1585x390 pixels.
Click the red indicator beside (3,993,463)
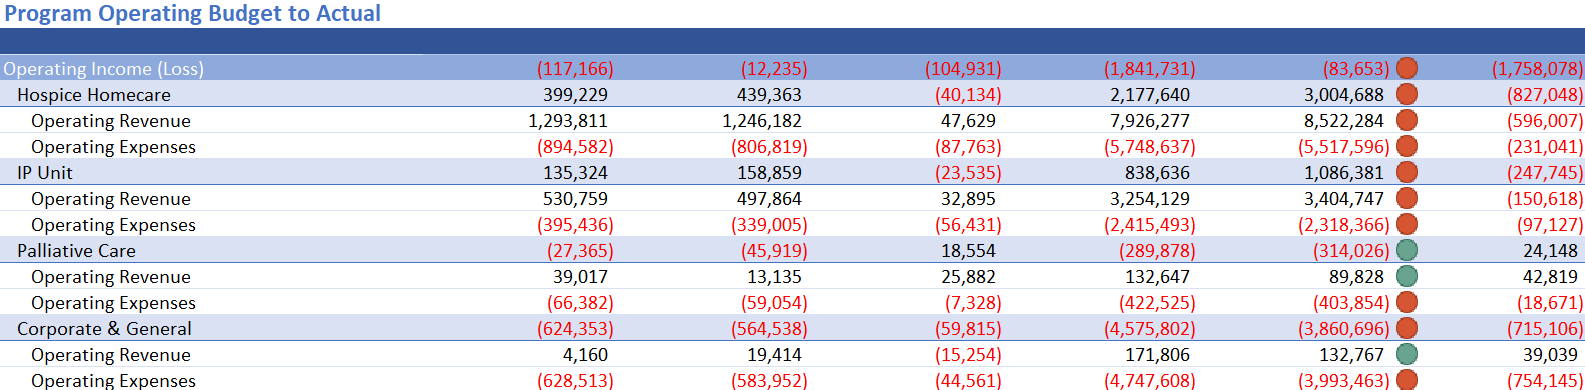tap(1407, 380)
